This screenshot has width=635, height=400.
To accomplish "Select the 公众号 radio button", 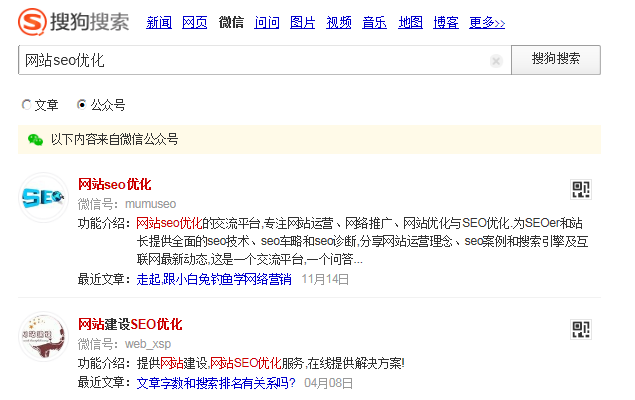I will [x=82, y=105].
